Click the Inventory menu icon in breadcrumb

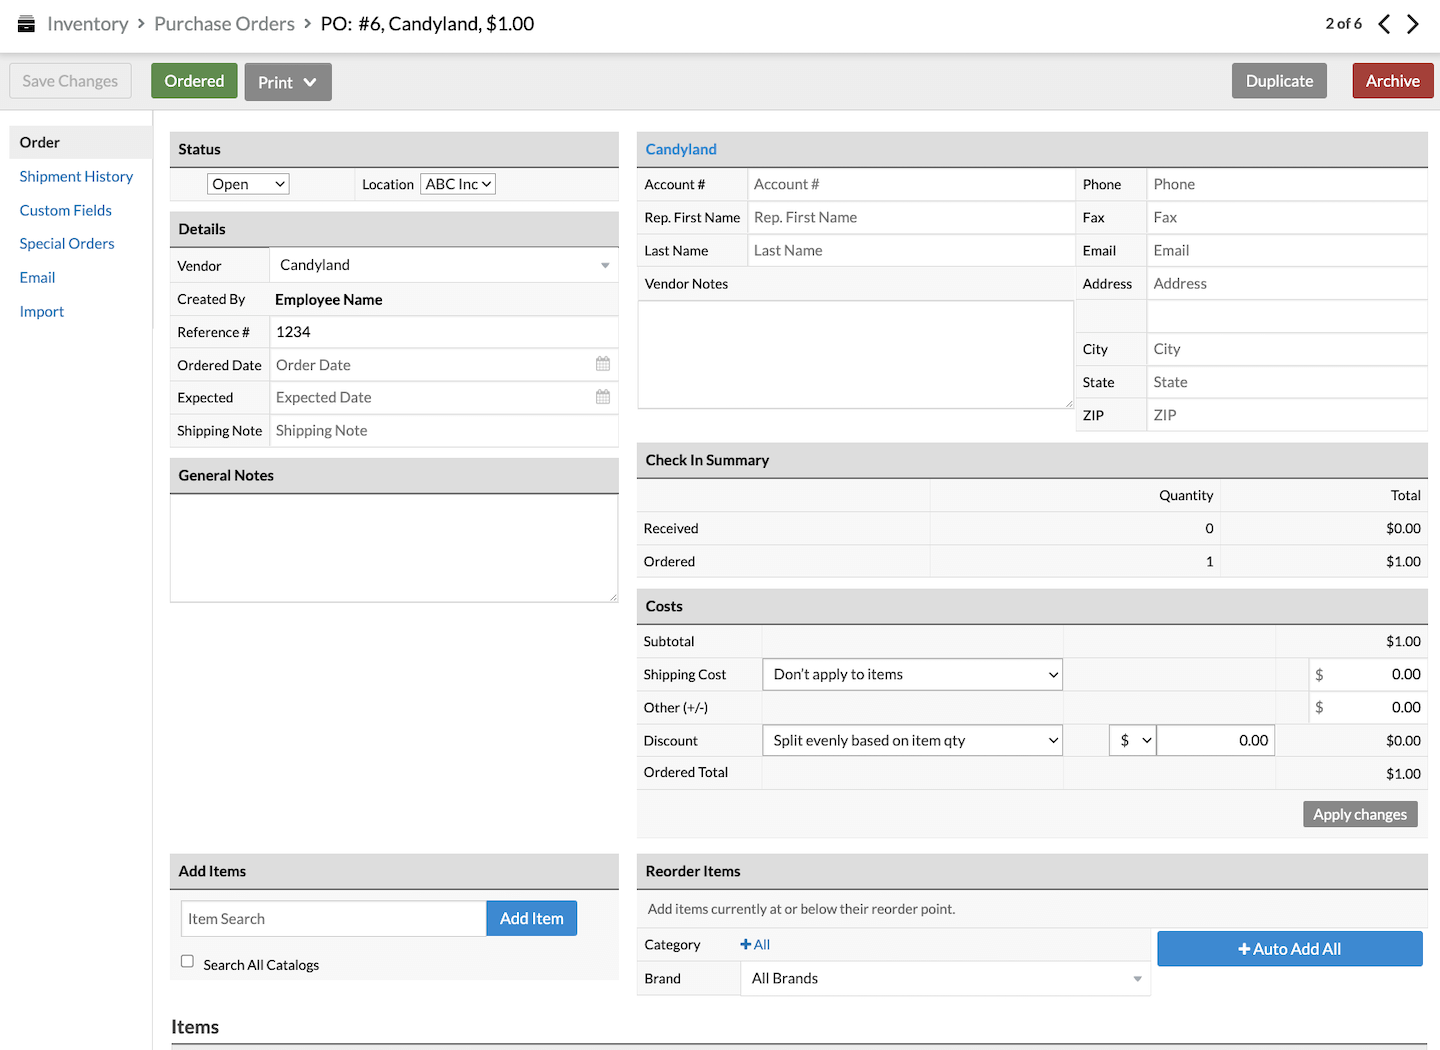[26, 24]
